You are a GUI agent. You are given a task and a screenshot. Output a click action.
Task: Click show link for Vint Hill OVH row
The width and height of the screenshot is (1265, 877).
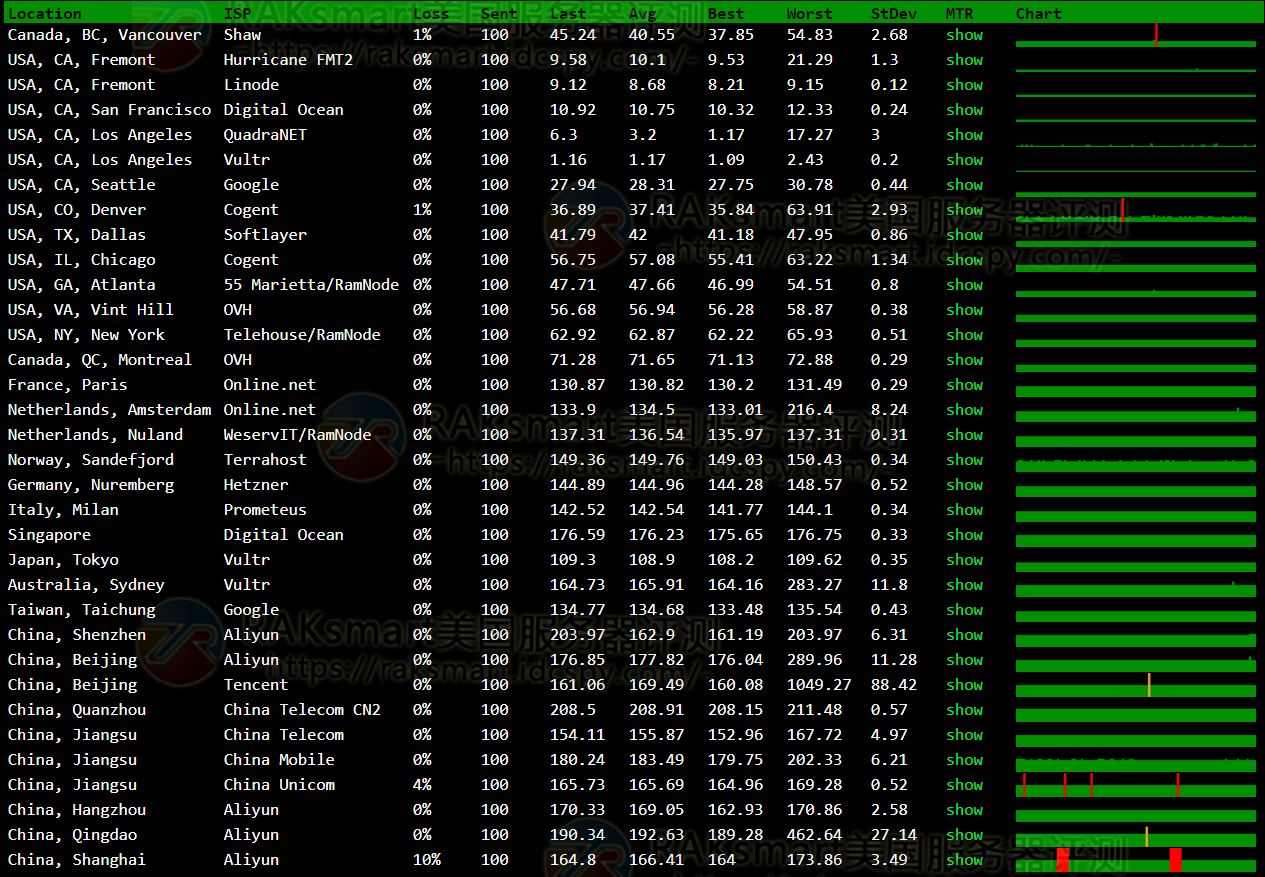pyautogui.click(x=964, y=310)
